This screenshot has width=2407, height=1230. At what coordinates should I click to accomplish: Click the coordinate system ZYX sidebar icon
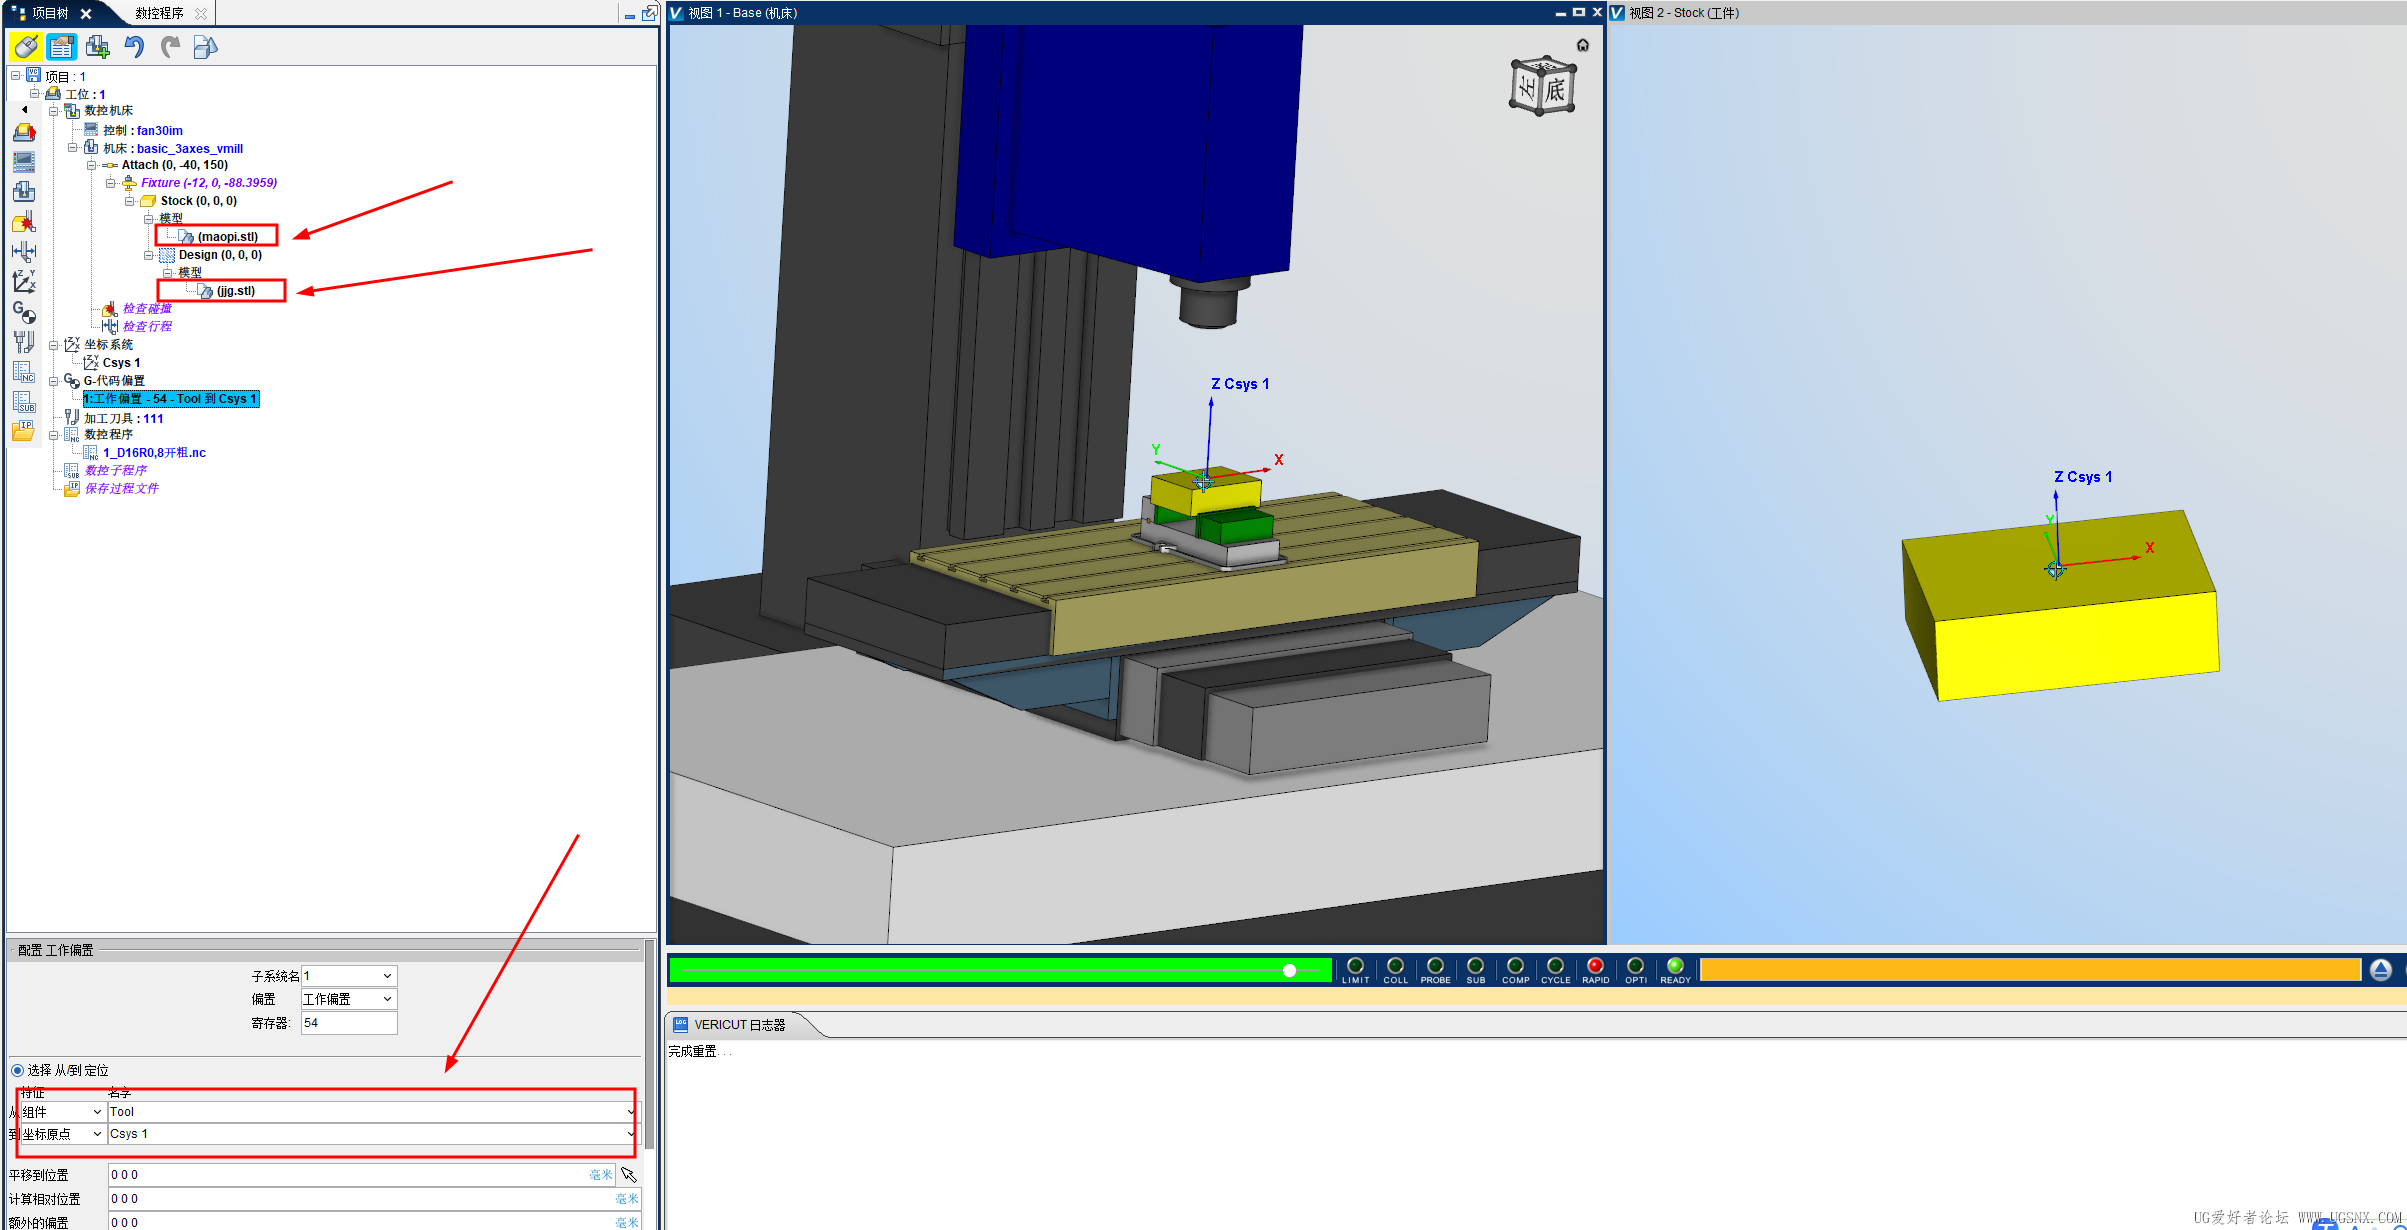click(x=24, y=281)
